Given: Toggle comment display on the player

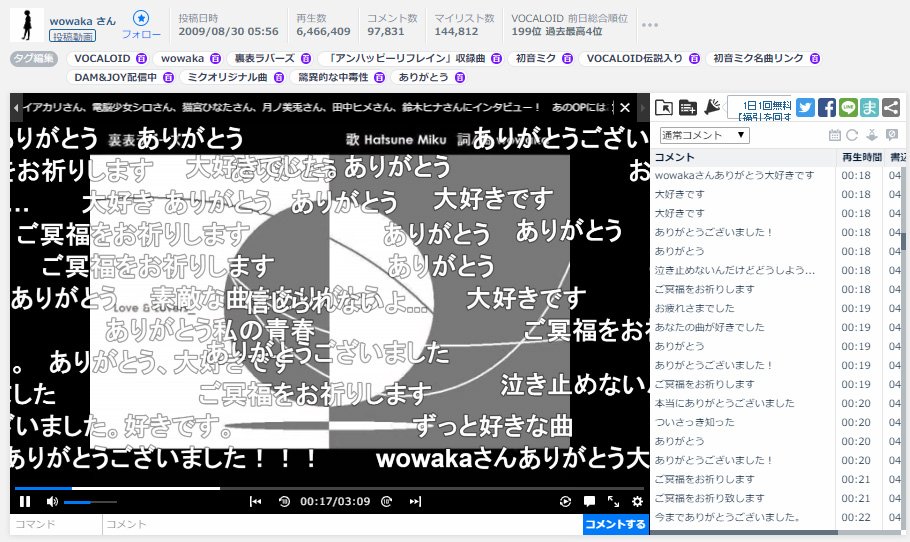Looking at the screenshot, I should tap(589, 501).
